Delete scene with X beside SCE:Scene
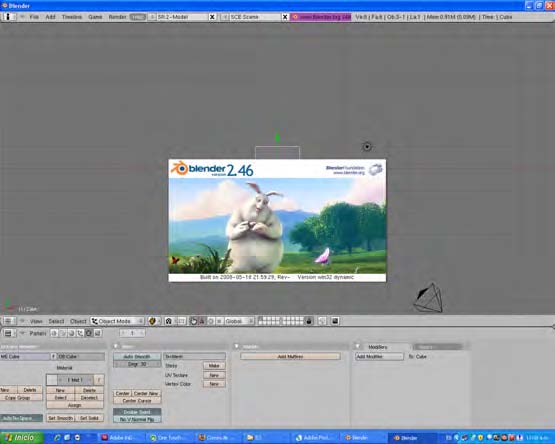Screen dimensions: 555x444 285,17
